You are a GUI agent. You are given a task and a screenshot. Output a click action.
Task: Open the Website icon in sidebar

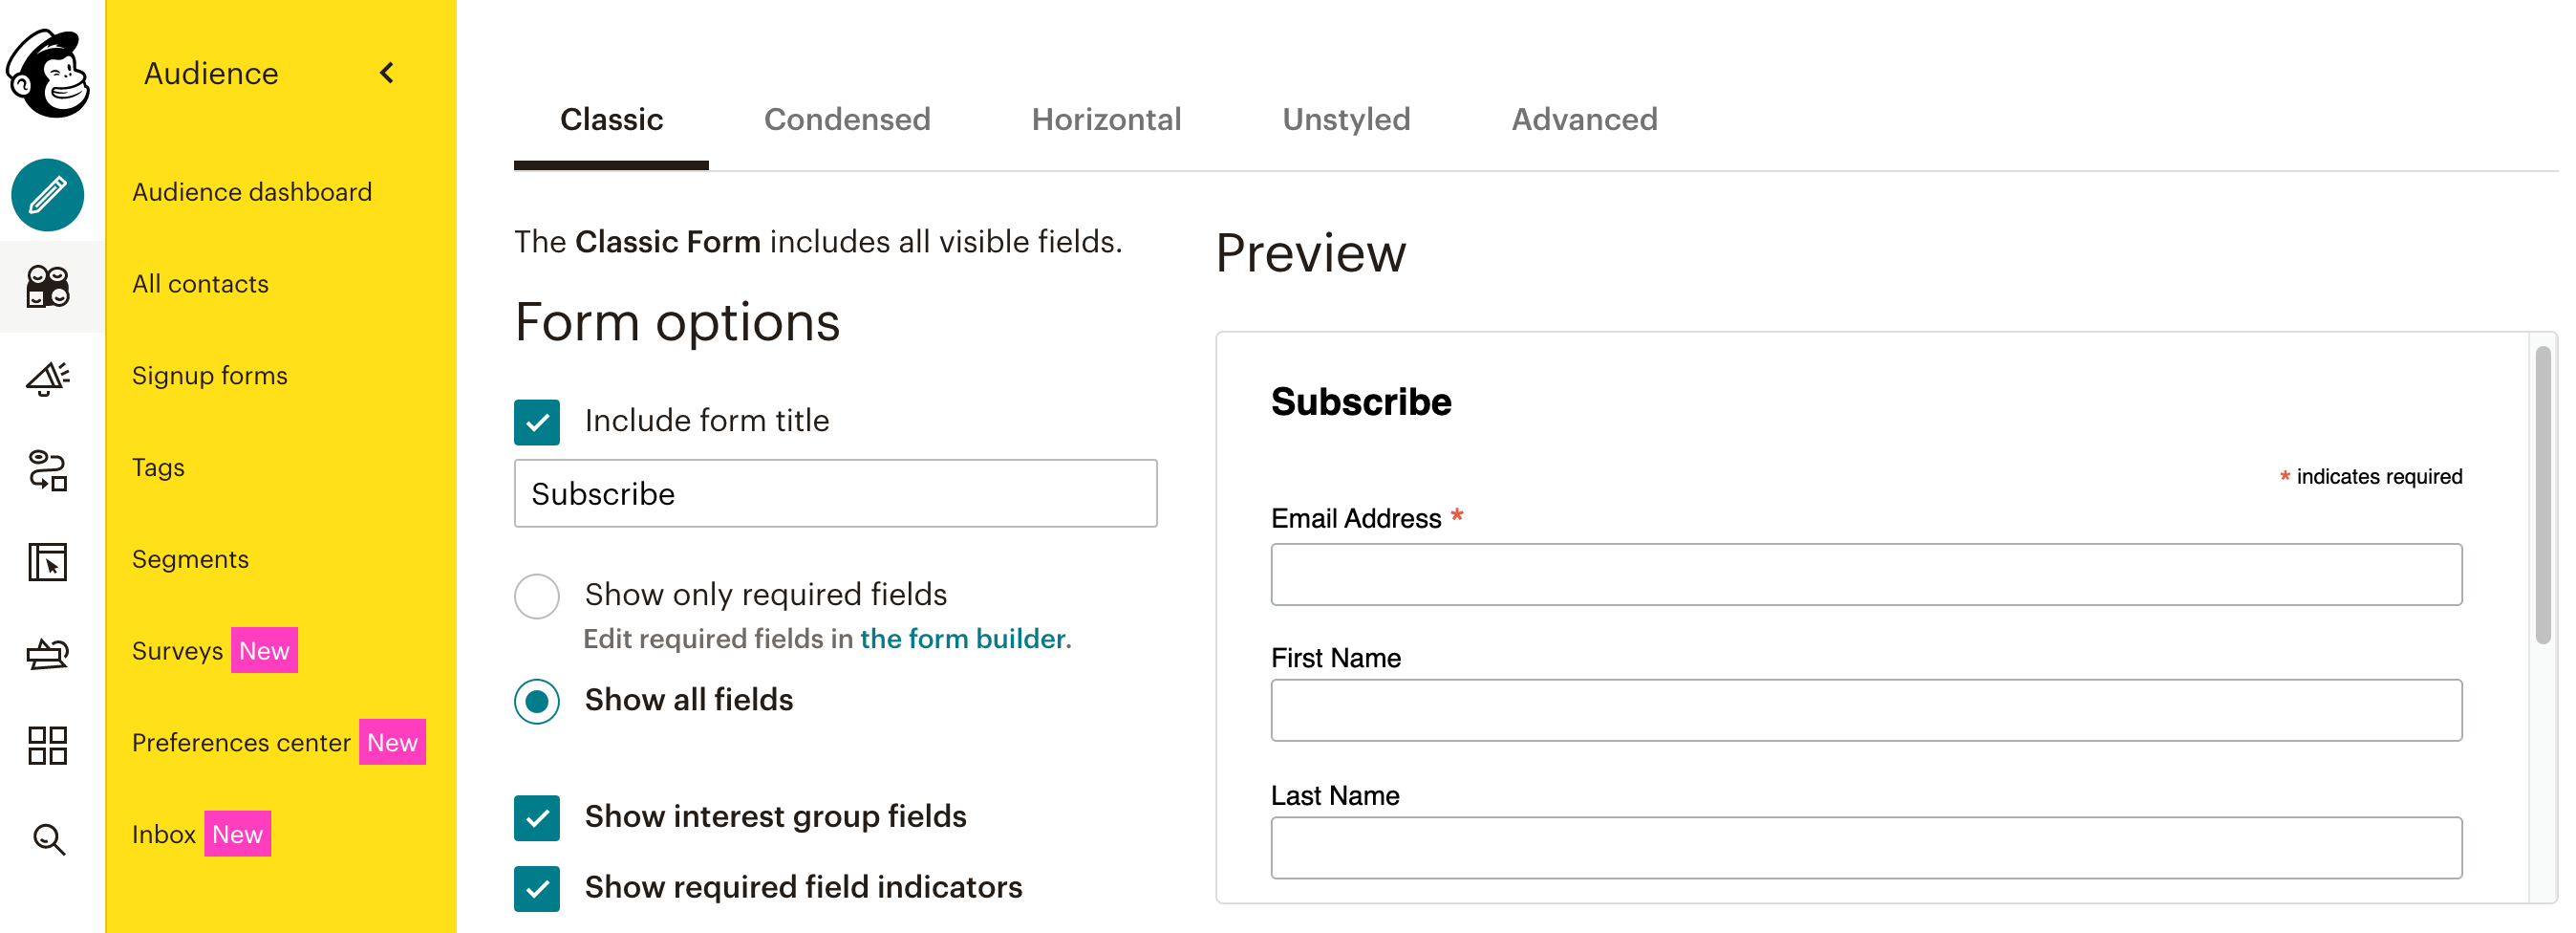(48, 562)
